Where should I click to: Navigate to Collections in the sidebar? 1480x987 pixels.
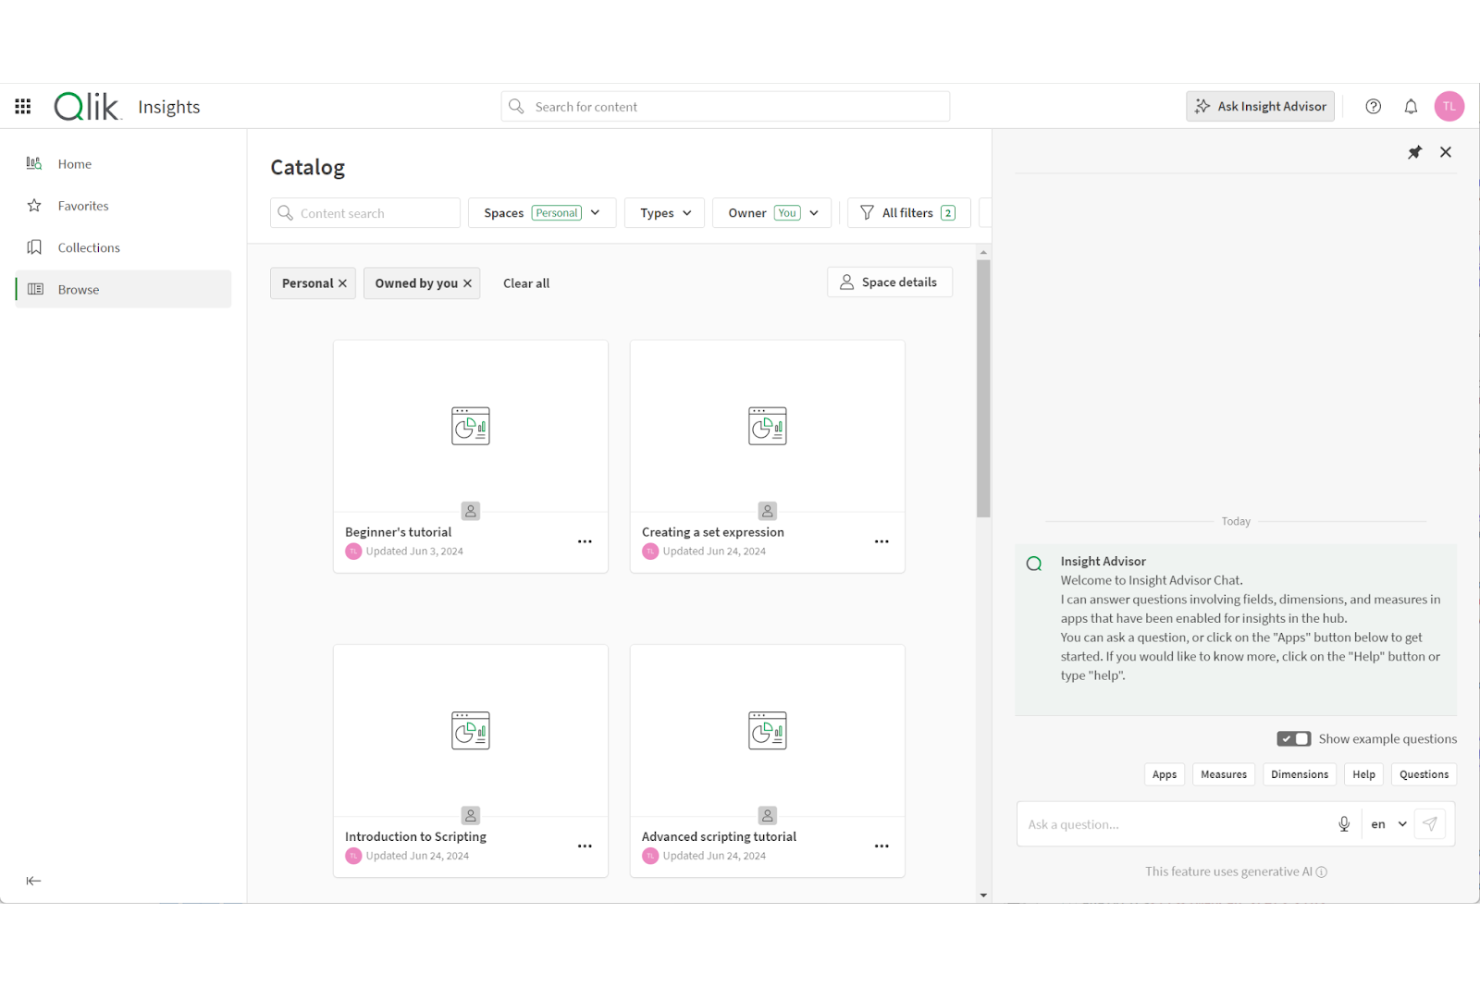88,247
